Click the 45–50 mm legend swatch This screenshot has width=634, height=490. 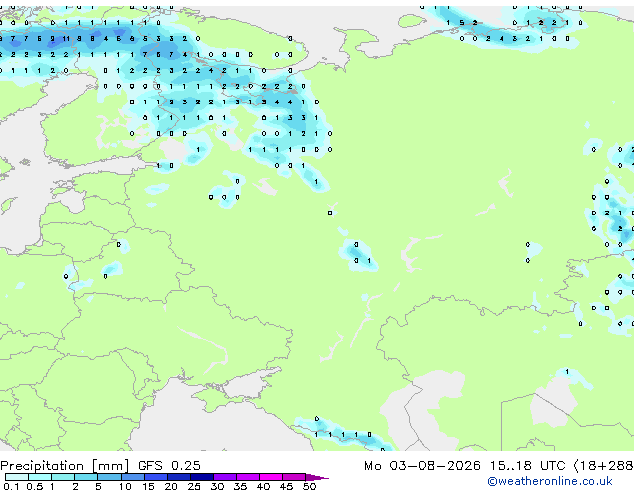click(x=294, y=477)
